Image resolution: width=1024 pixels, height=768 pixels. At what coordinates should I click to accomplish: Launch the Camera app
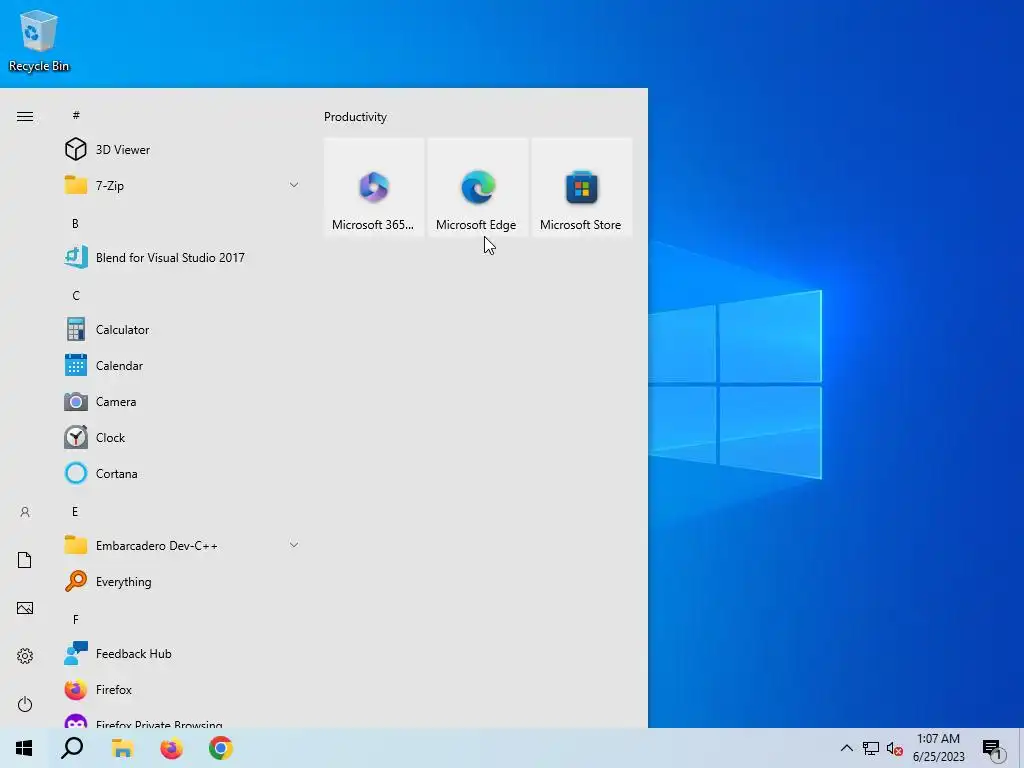[x=181, y=402]
